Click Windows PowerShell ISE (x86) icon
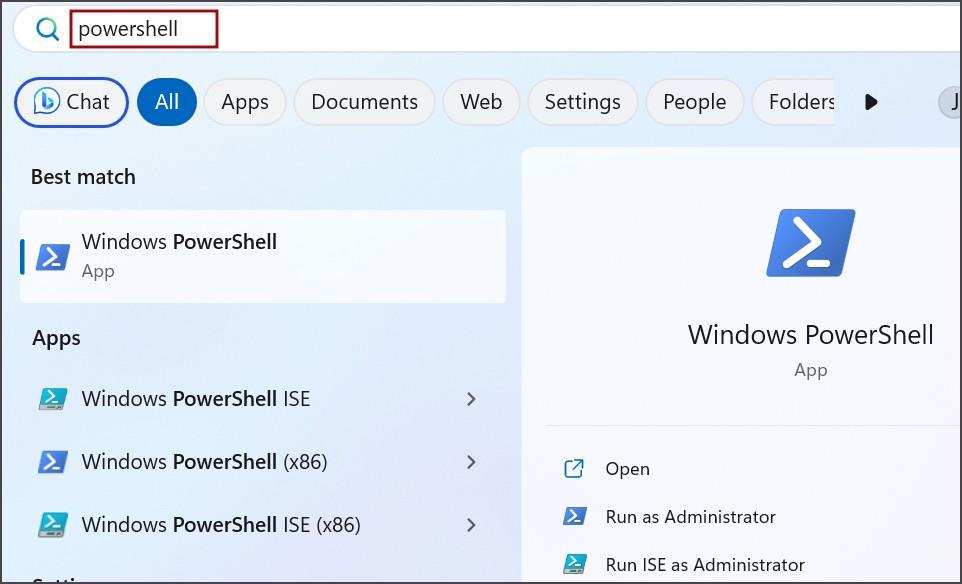This screenshot has height=584, width=962. point(53,524)
